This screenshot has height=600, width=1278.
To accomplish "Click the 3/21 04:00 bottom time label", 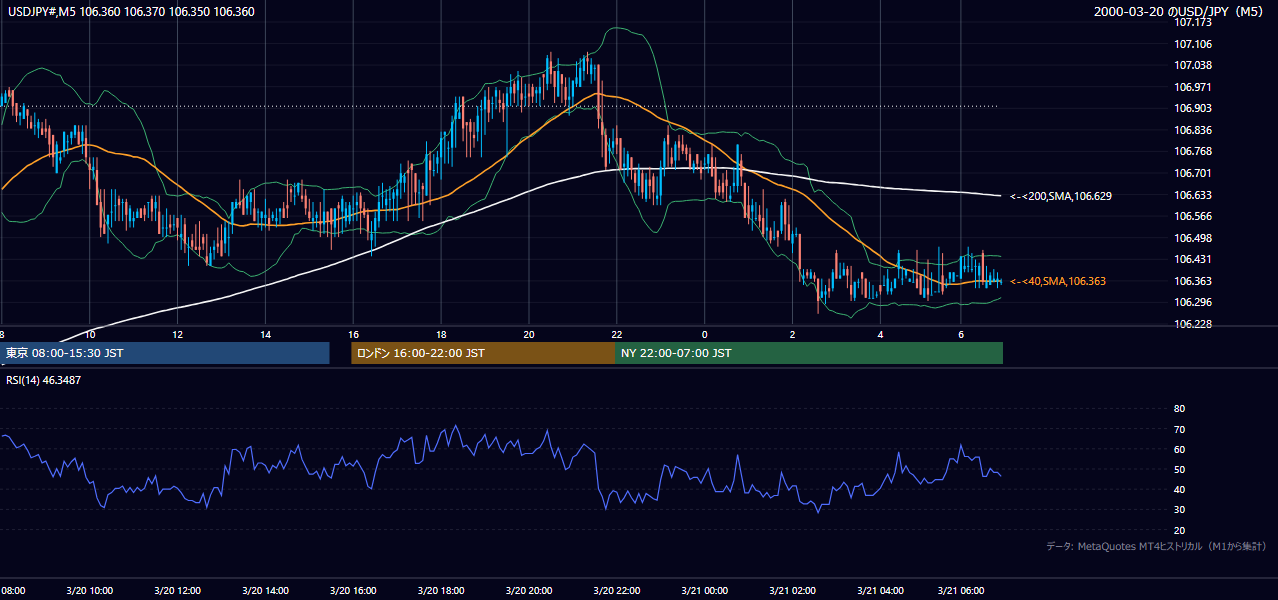I will coord(880,591).
